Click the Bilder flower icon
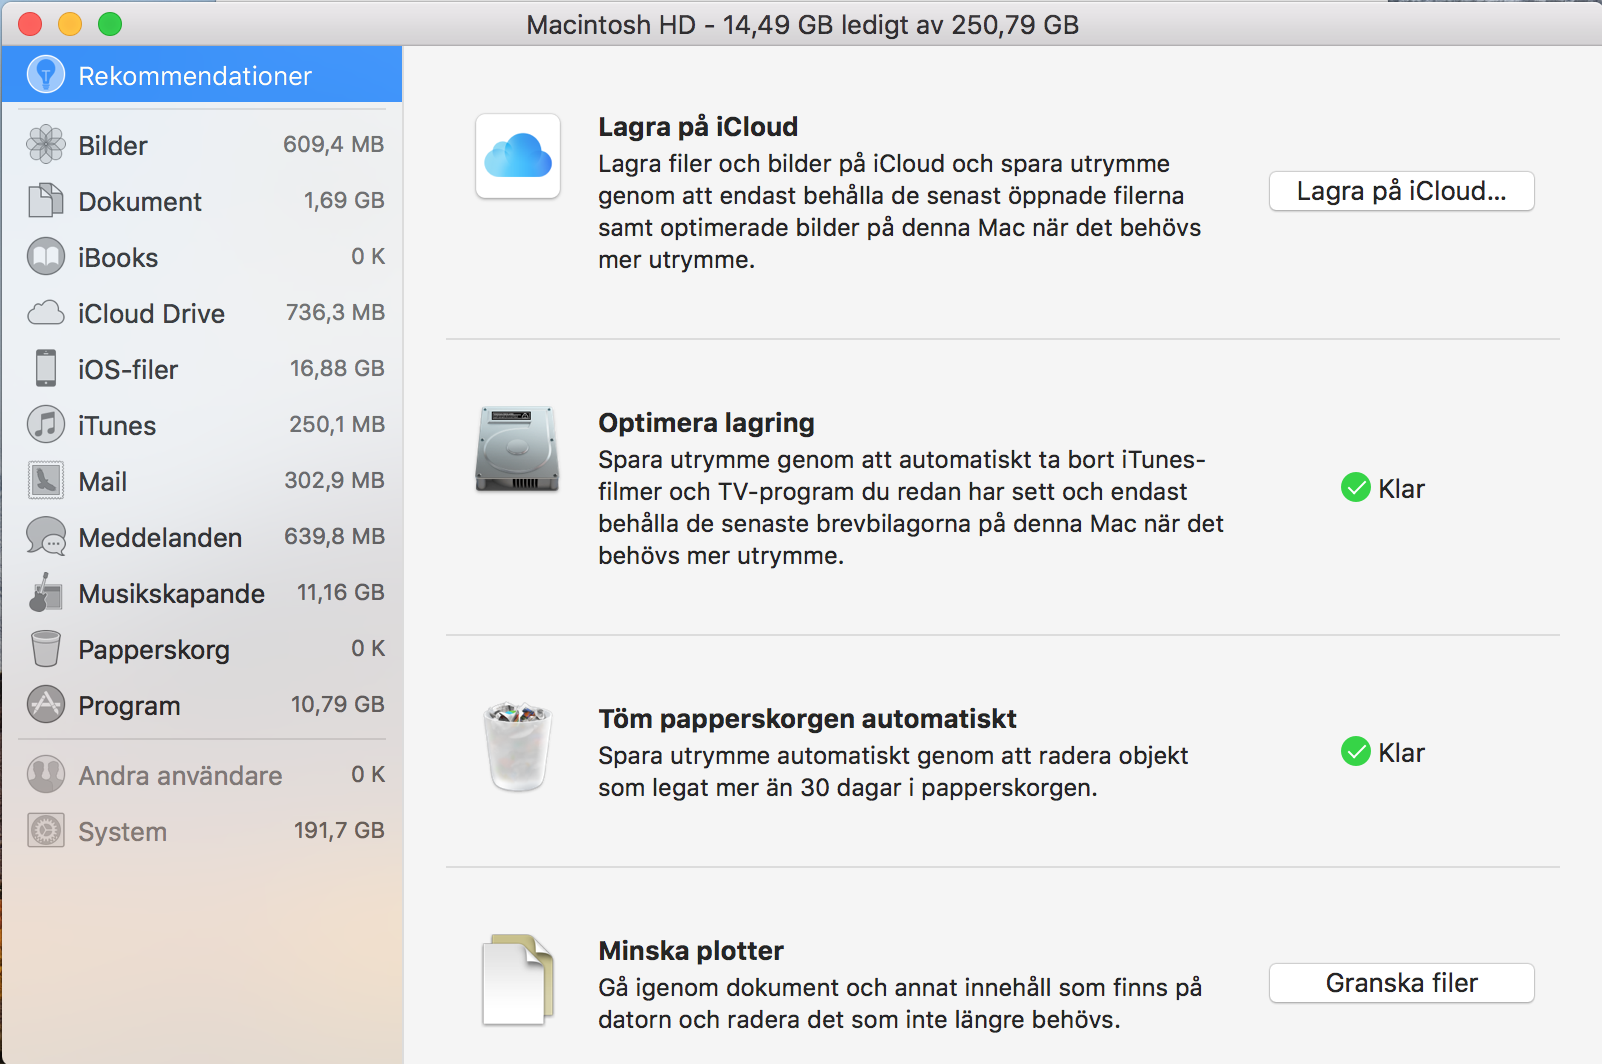This screenshot has height=1064, width=1602. click(x=46, y=145)
